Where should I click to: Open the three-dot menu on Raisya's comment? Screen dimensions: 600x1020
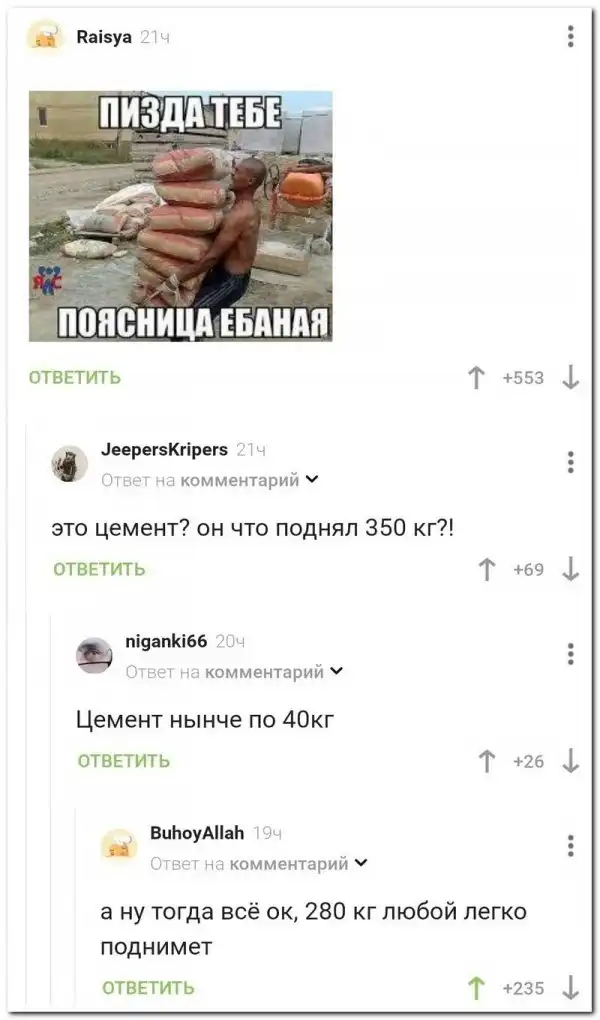click(570, 36)
